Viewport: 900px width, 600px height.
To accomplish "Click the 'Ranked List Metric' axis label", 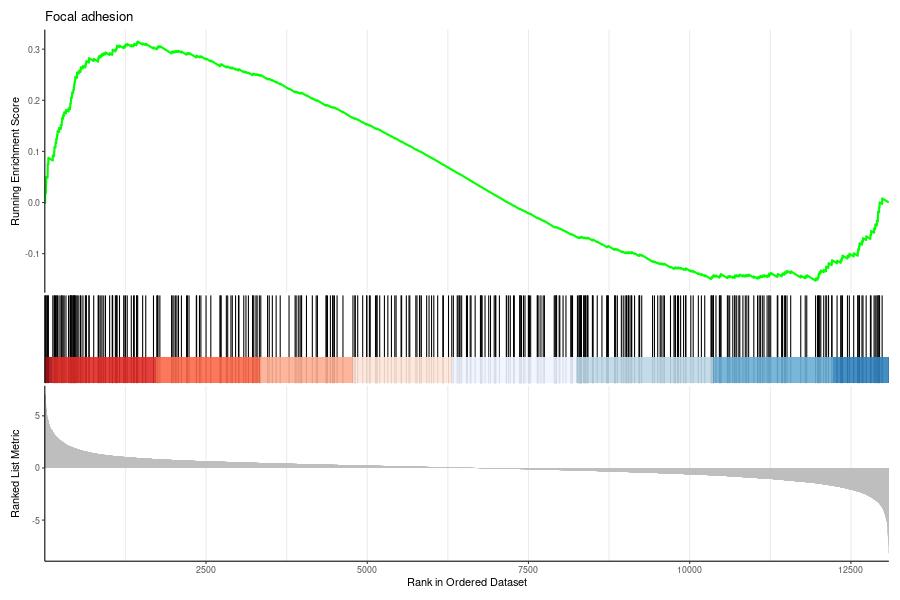I will pos(15,474).
